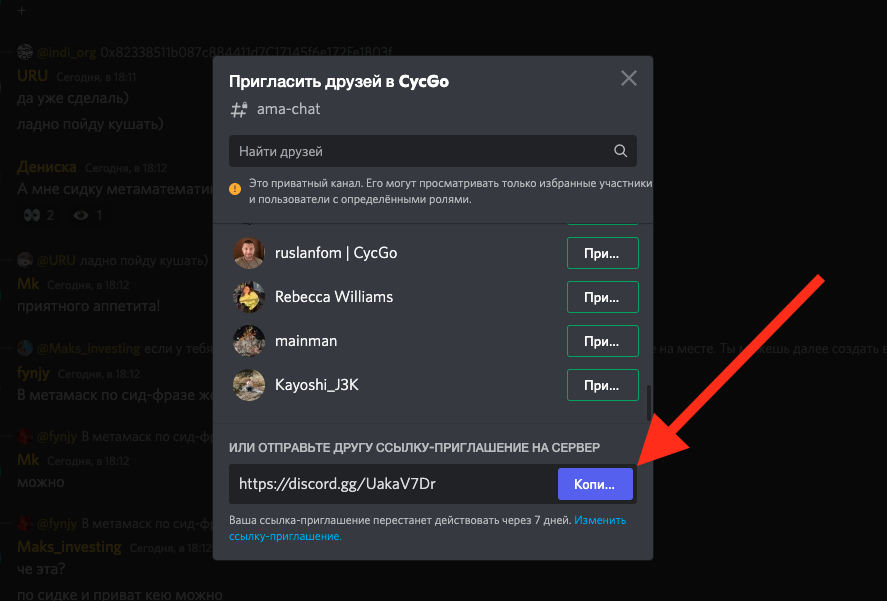Click the username "Maks_investing" in chat
This screenshot has width=887, height=601.
point(70,547)
